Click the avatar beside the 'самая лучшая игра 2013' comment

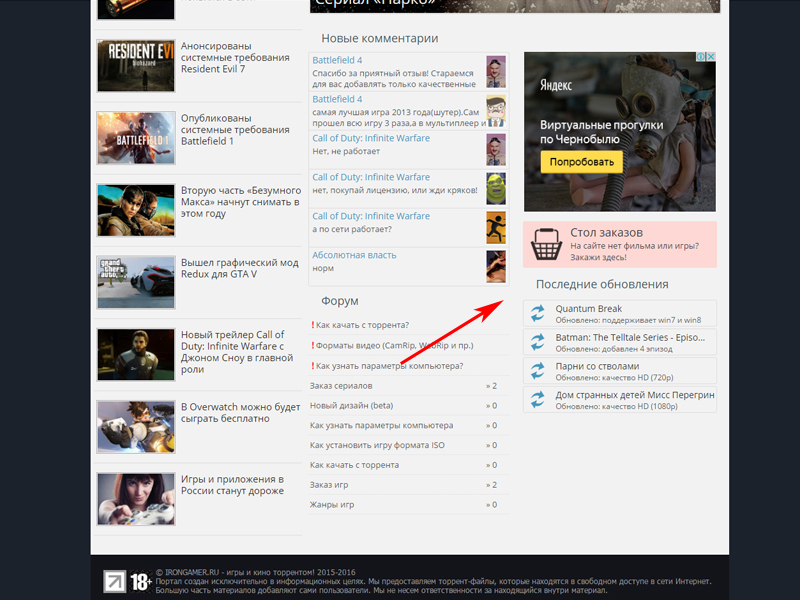click(x=496, y=111)
